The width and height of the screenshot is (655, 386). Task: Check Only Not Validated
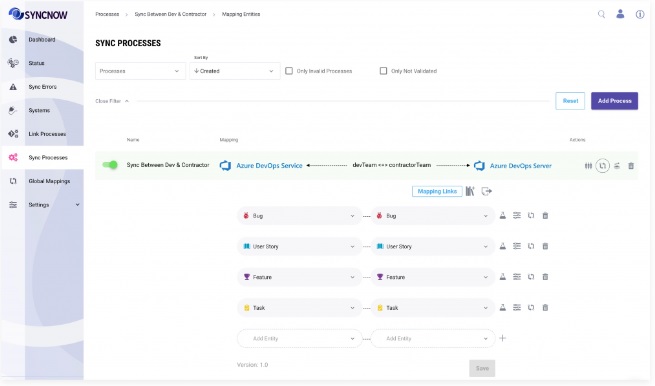[383, 71]
